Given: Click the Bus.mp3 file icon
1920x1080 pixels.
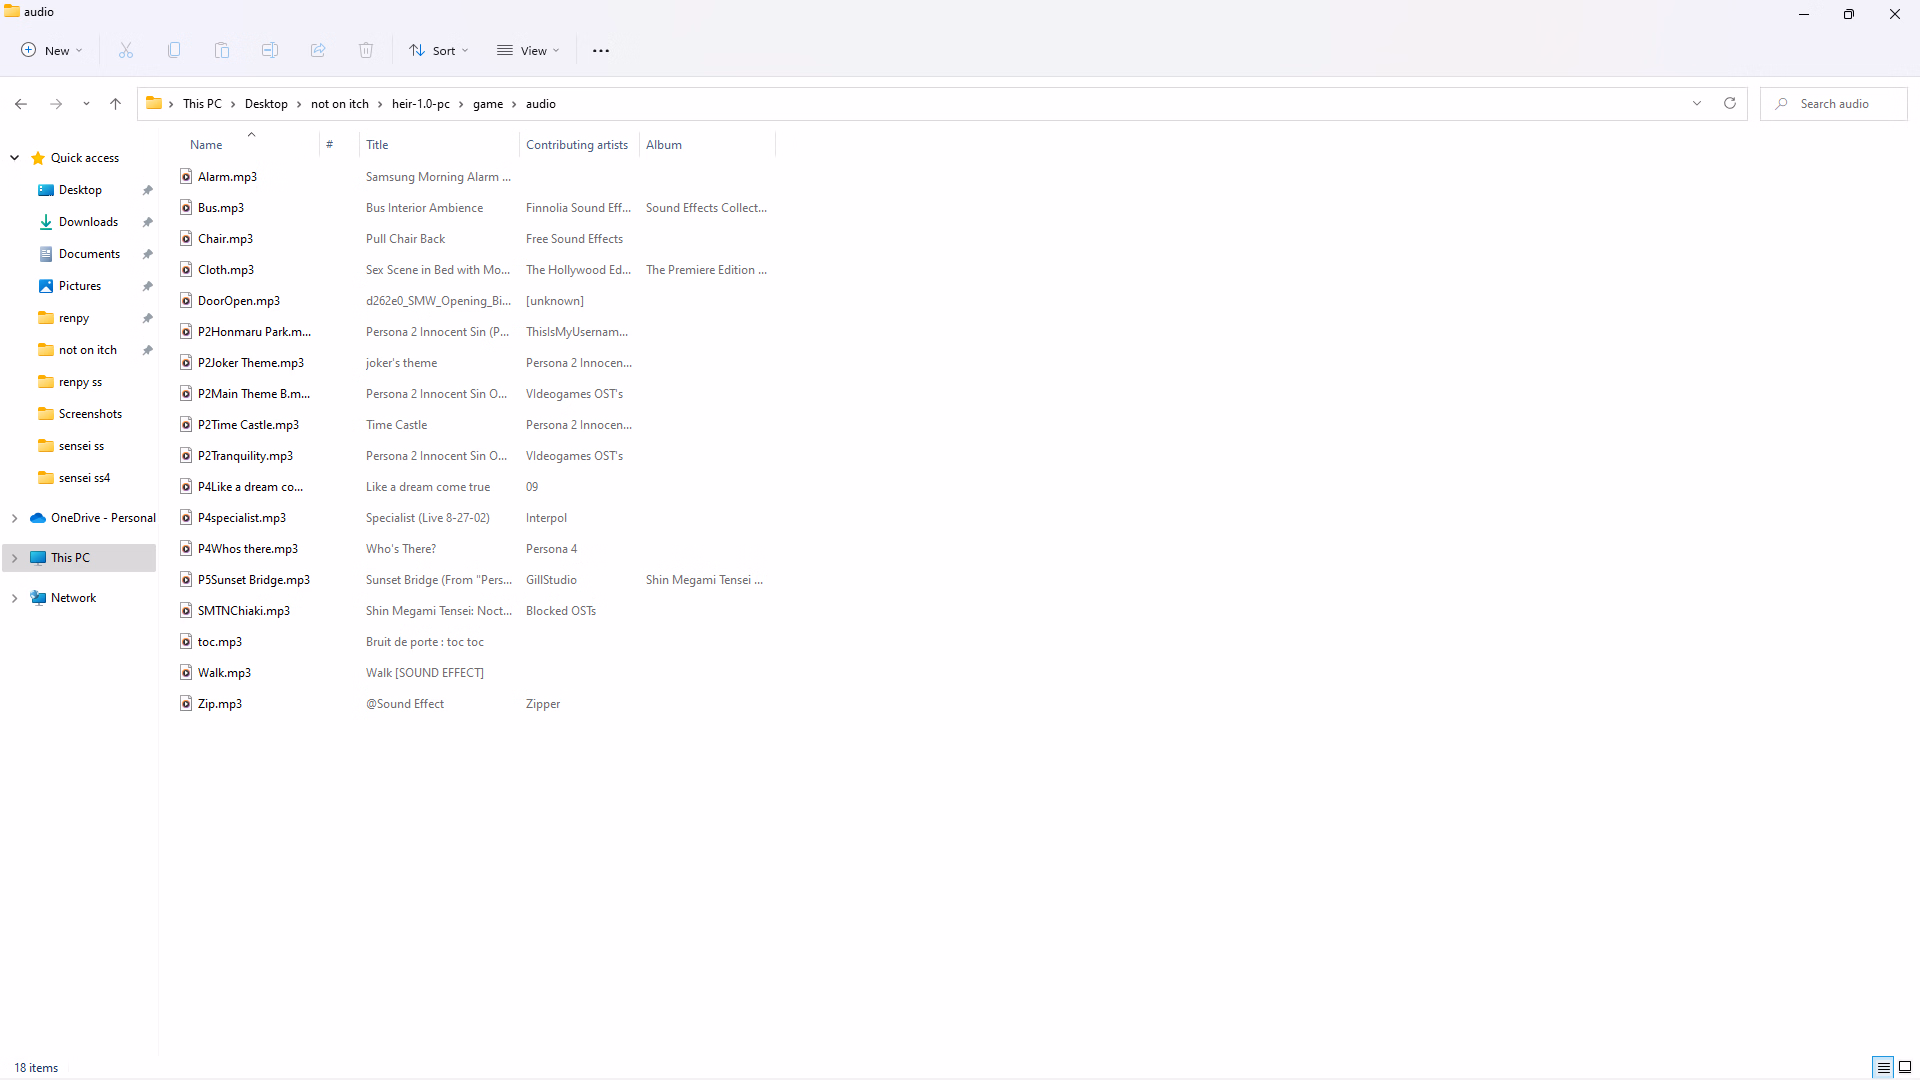Looking at the screenshot, I should (186, 207).
